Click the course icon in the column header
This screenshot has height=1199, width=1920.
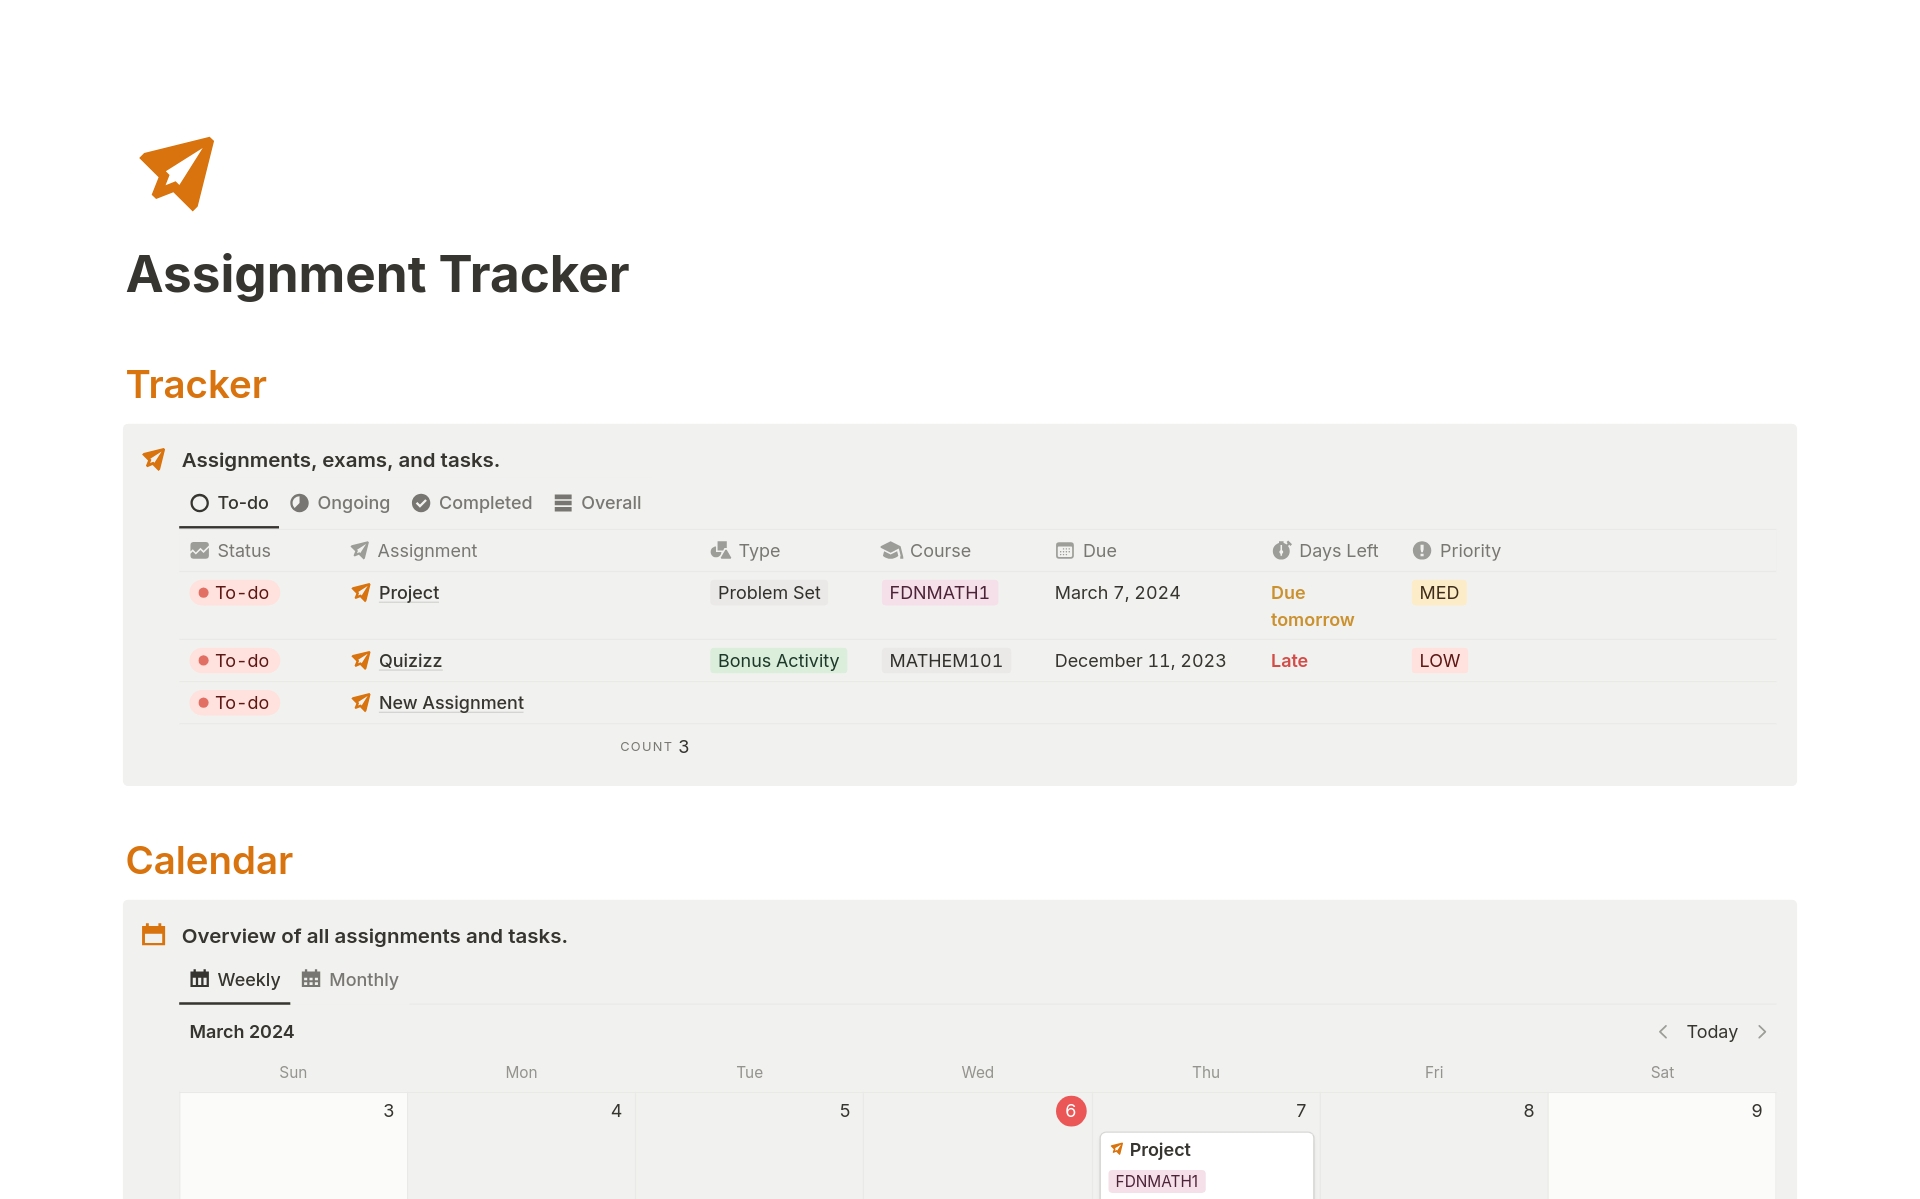coord(890,550)
